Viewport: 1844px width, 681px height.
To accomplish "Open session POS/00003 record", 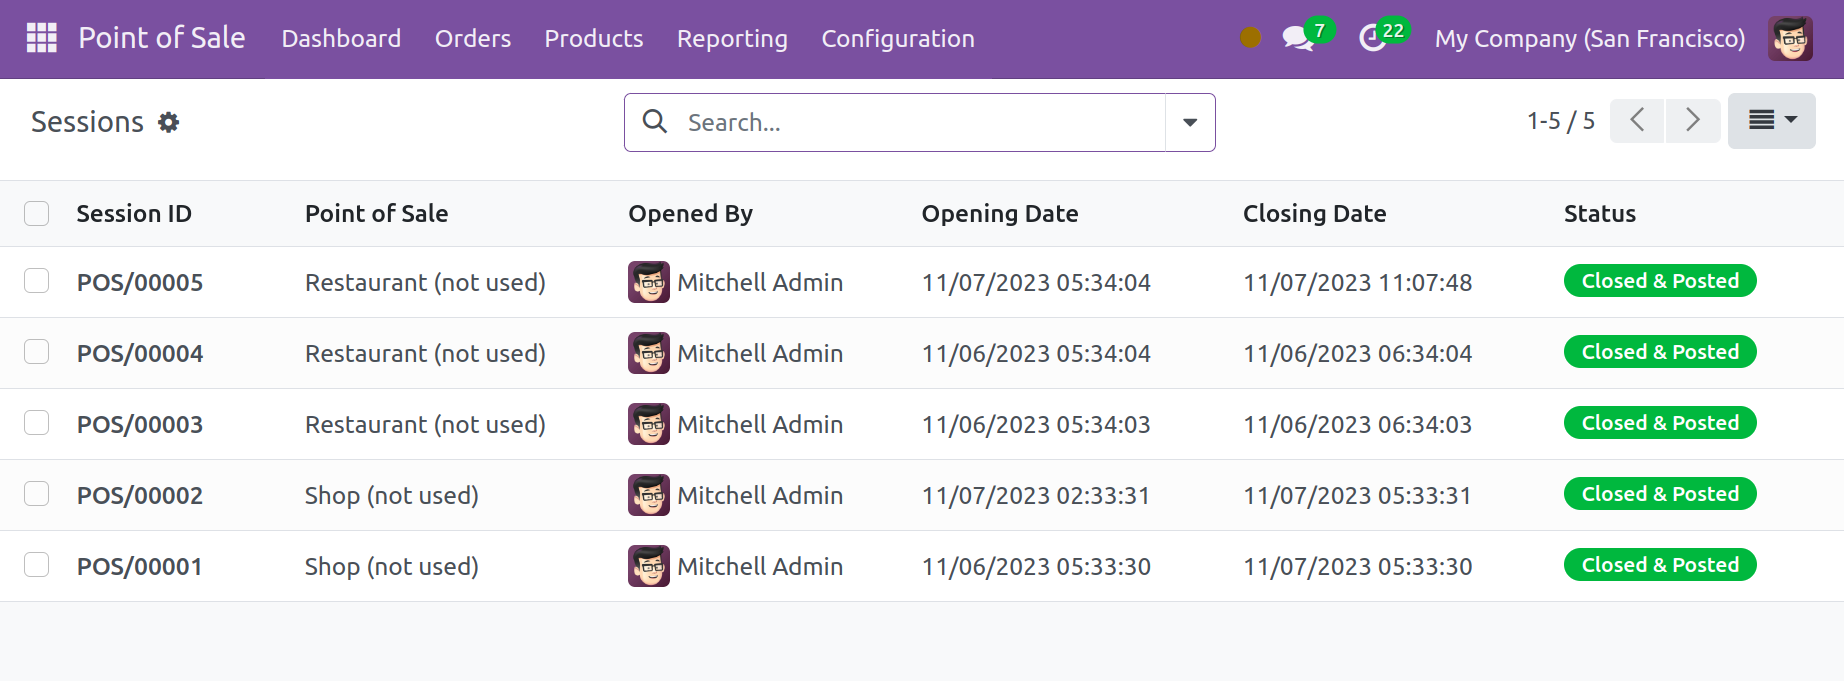I will [140, 425].
